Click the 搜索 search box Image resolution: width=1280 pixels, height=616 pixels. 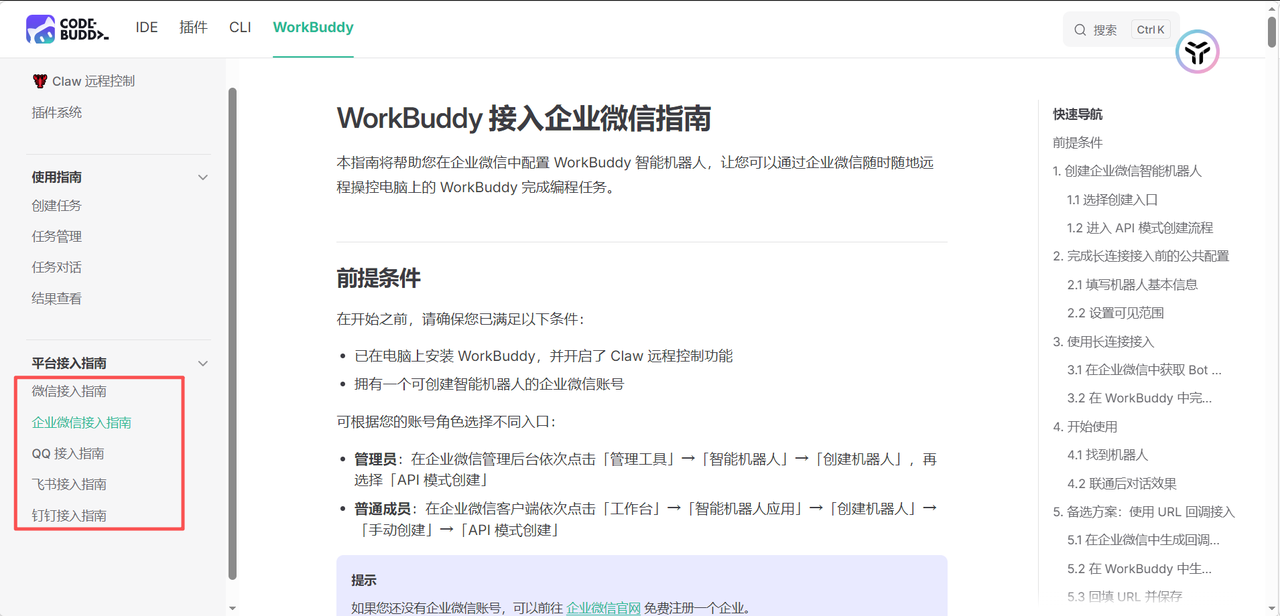pyautogui.click(x=1121, y=30)
